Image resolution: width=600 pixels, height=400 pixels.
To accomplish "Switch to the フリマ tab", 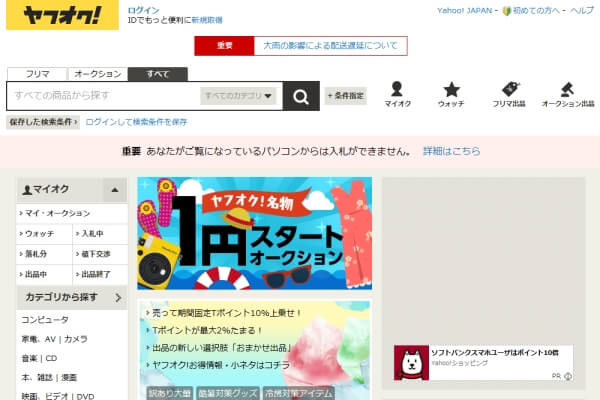I will pos(39,74).
